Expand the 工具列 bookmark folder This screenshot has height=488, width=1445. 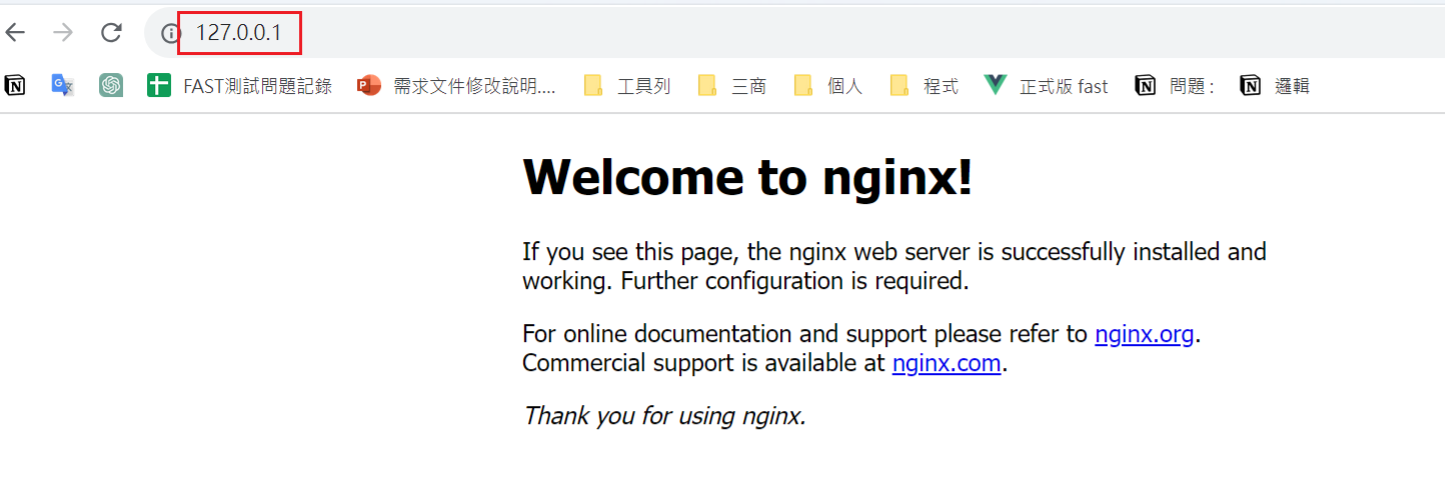pyautogui.click(x=627, y=86)
